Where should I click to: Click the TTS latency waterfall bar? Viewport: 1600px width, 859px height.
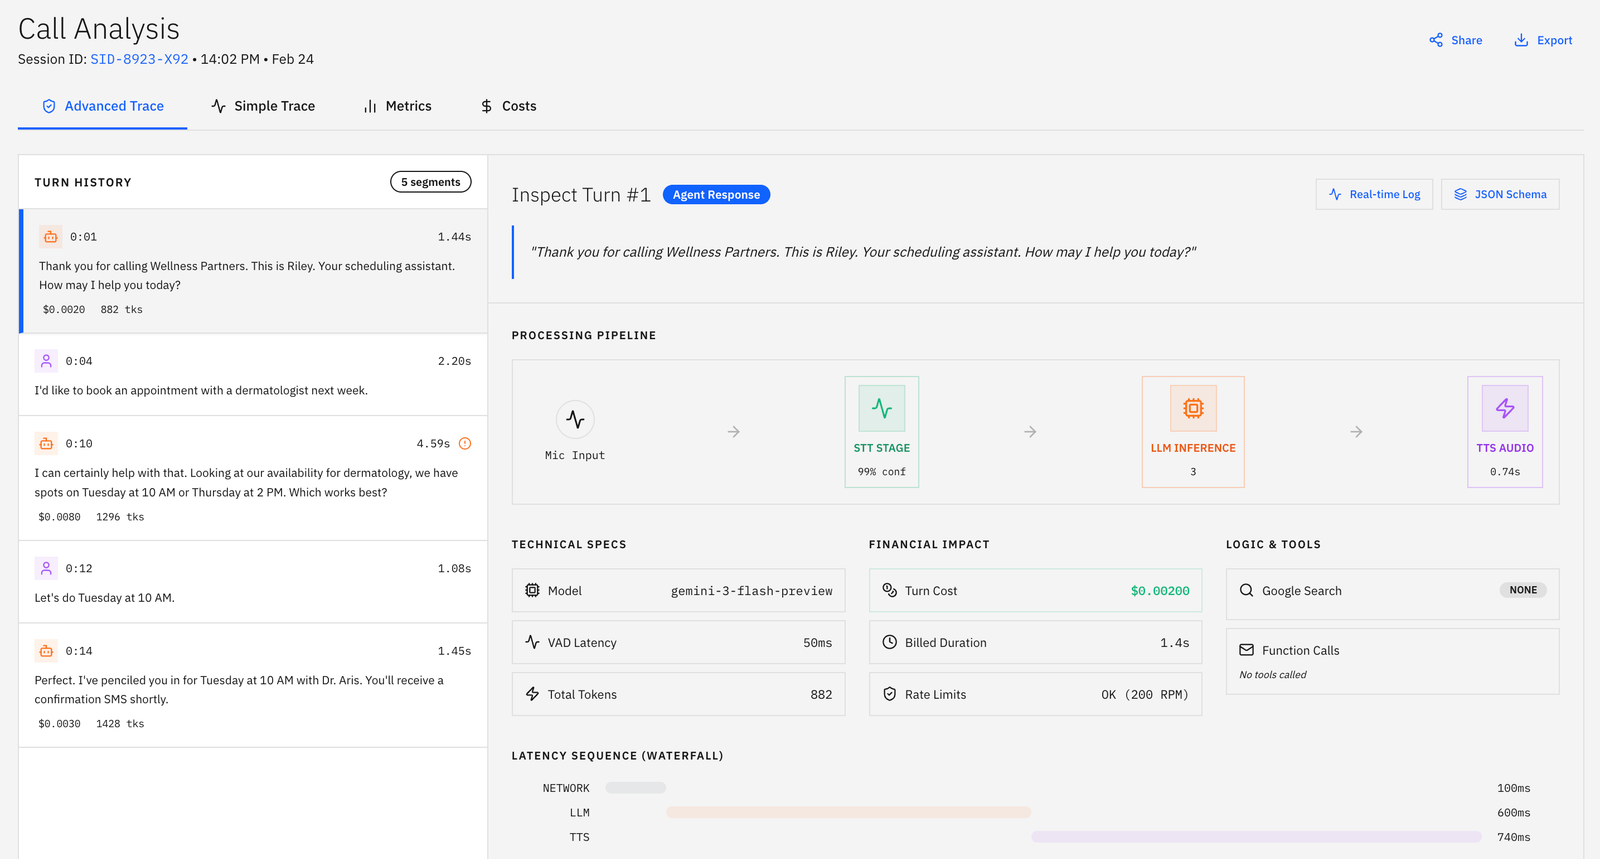point(1256,837)
